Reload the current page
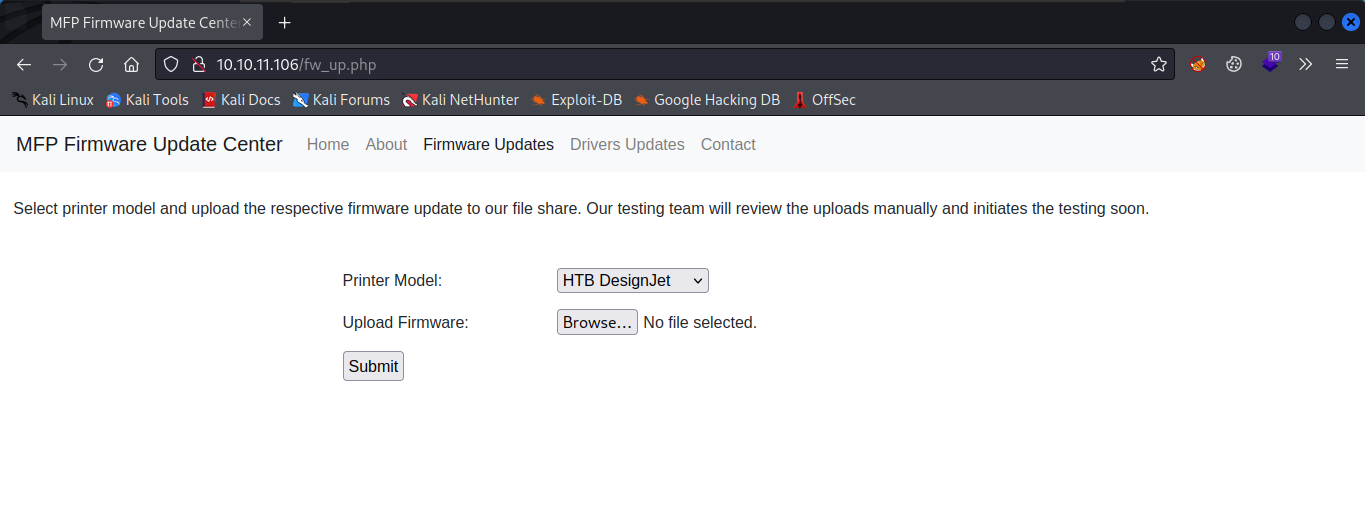This screenshot has height=529, width=1365. point(96,64)
